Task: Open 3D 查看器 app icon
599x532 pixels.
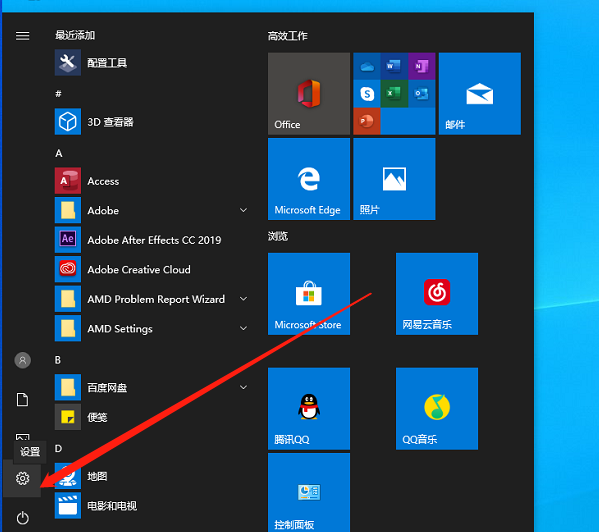Action: point(68,122)
